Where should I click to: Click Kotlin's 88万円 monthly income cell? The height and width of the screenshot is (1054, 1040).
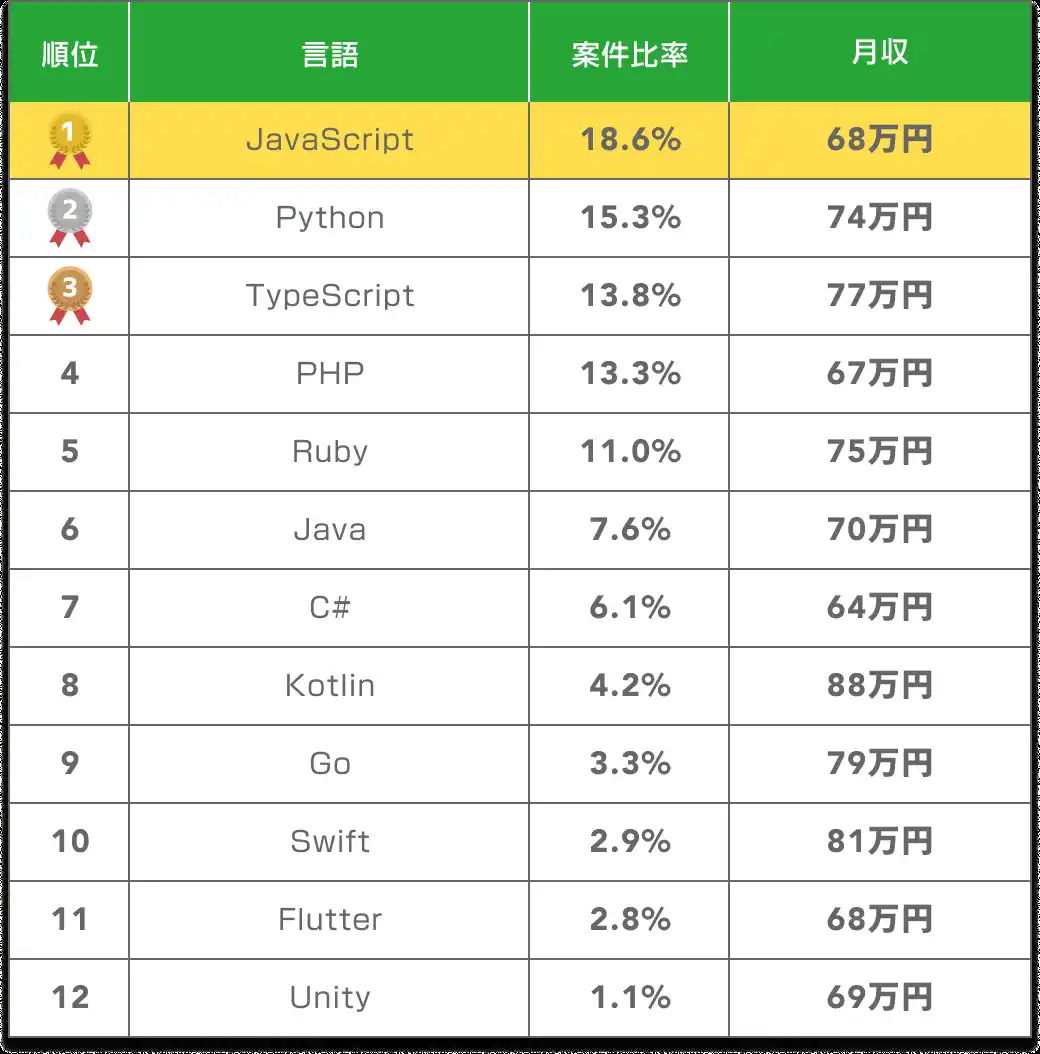[x=880, y=686]
